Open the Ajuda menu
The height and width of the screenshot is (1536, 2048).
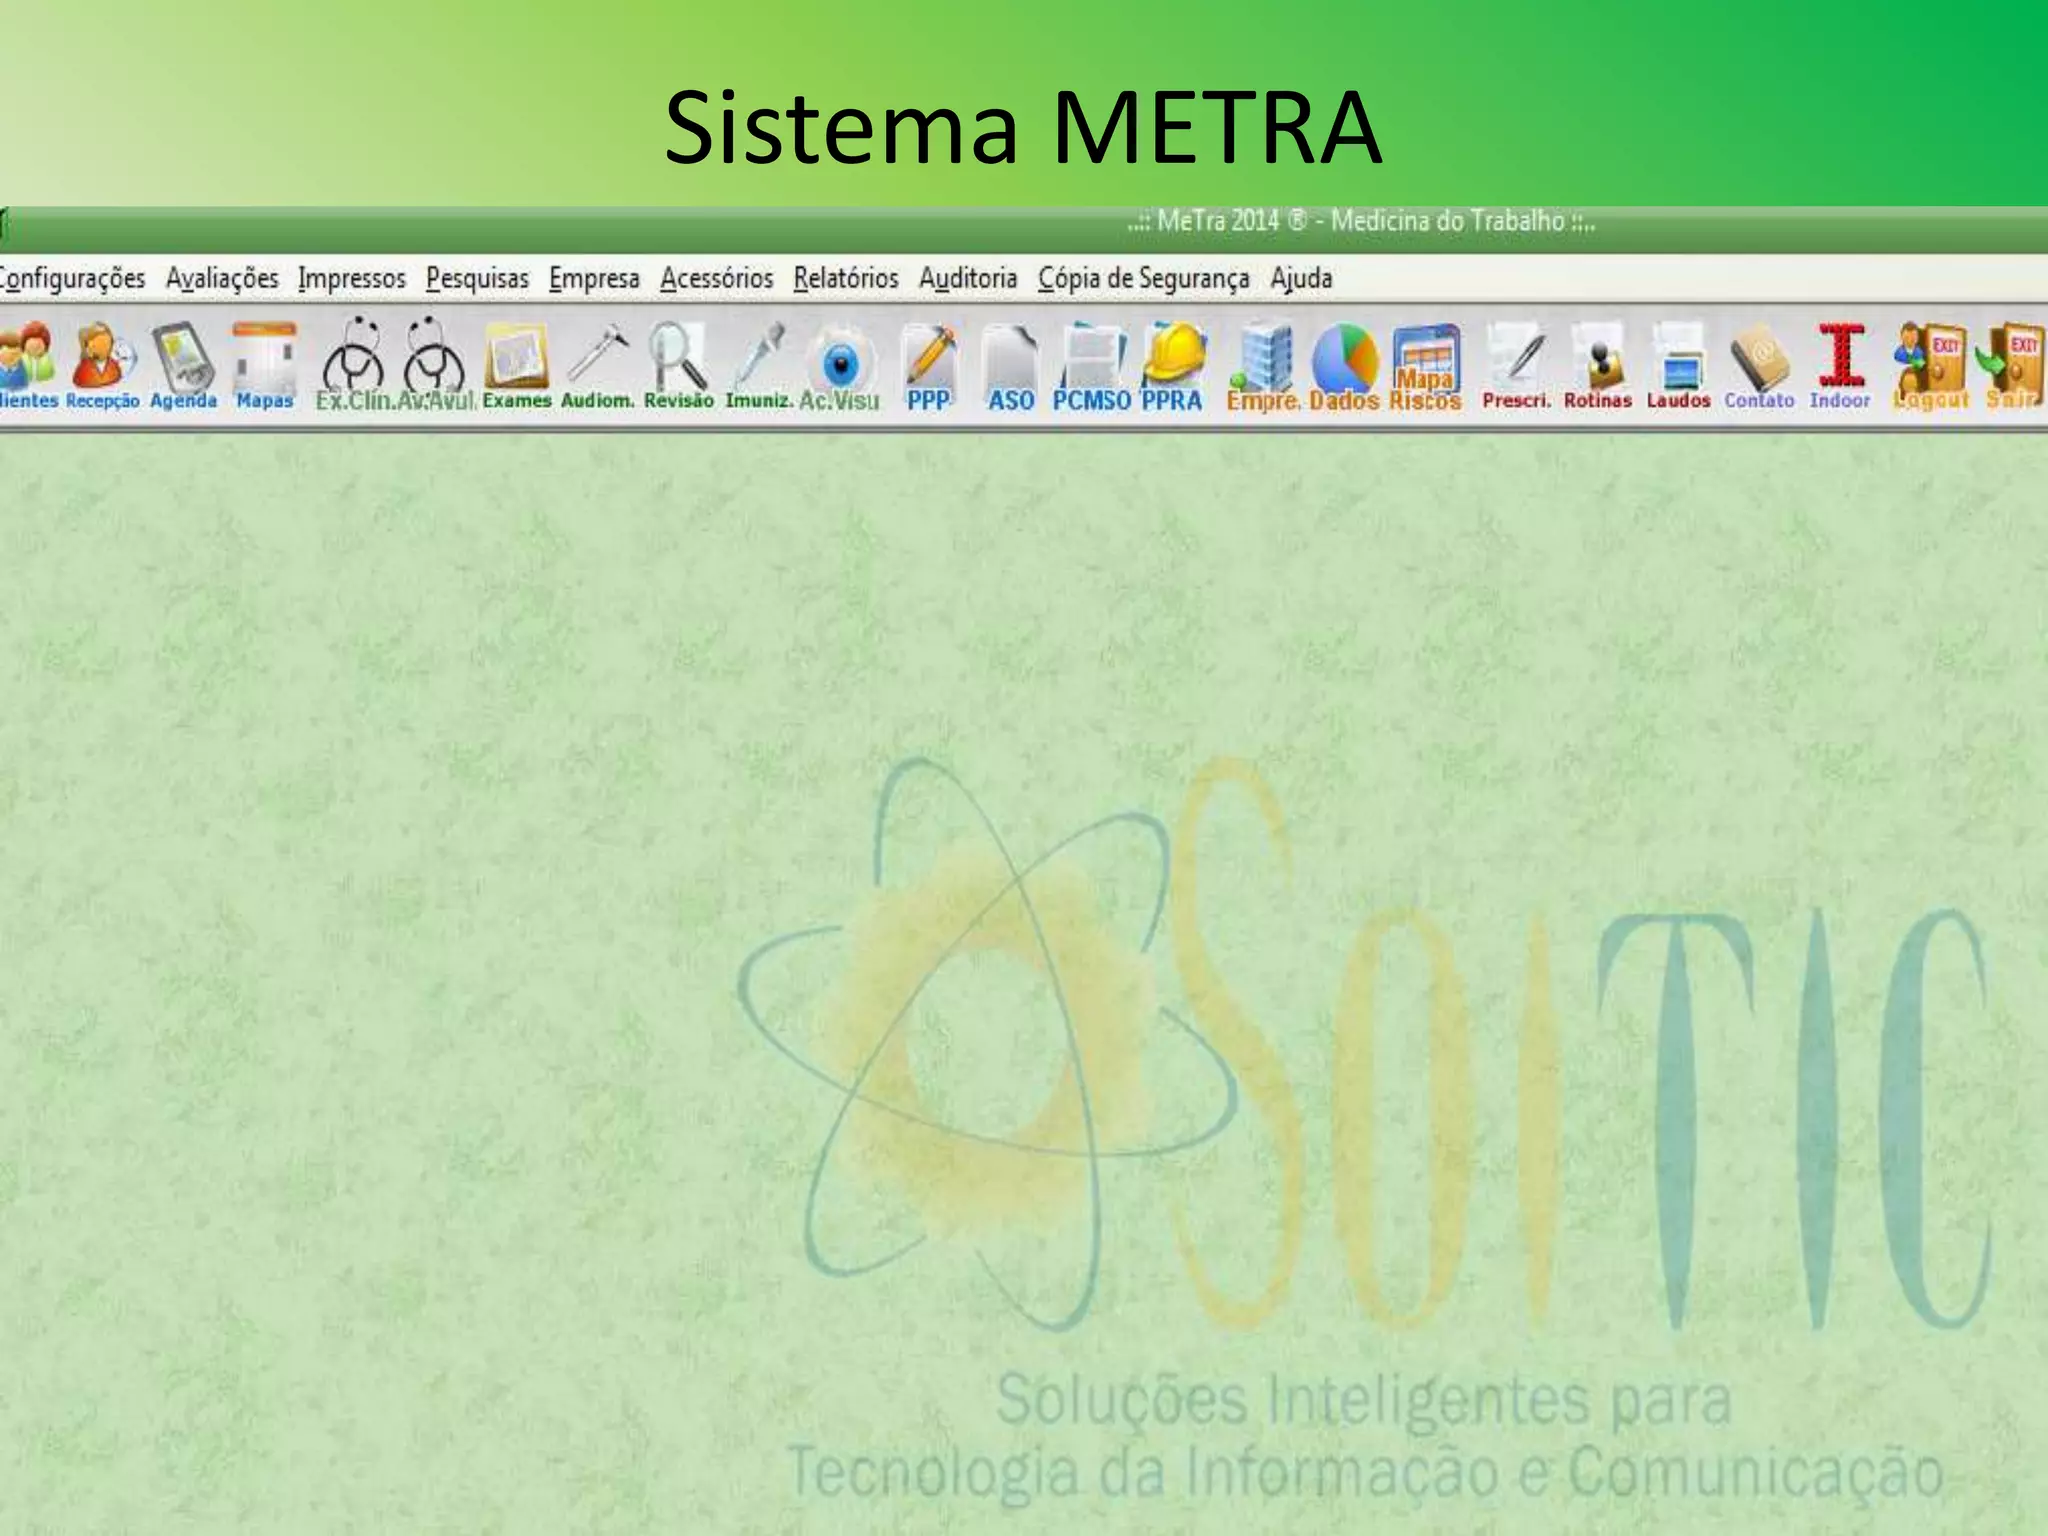(1301, 279)
